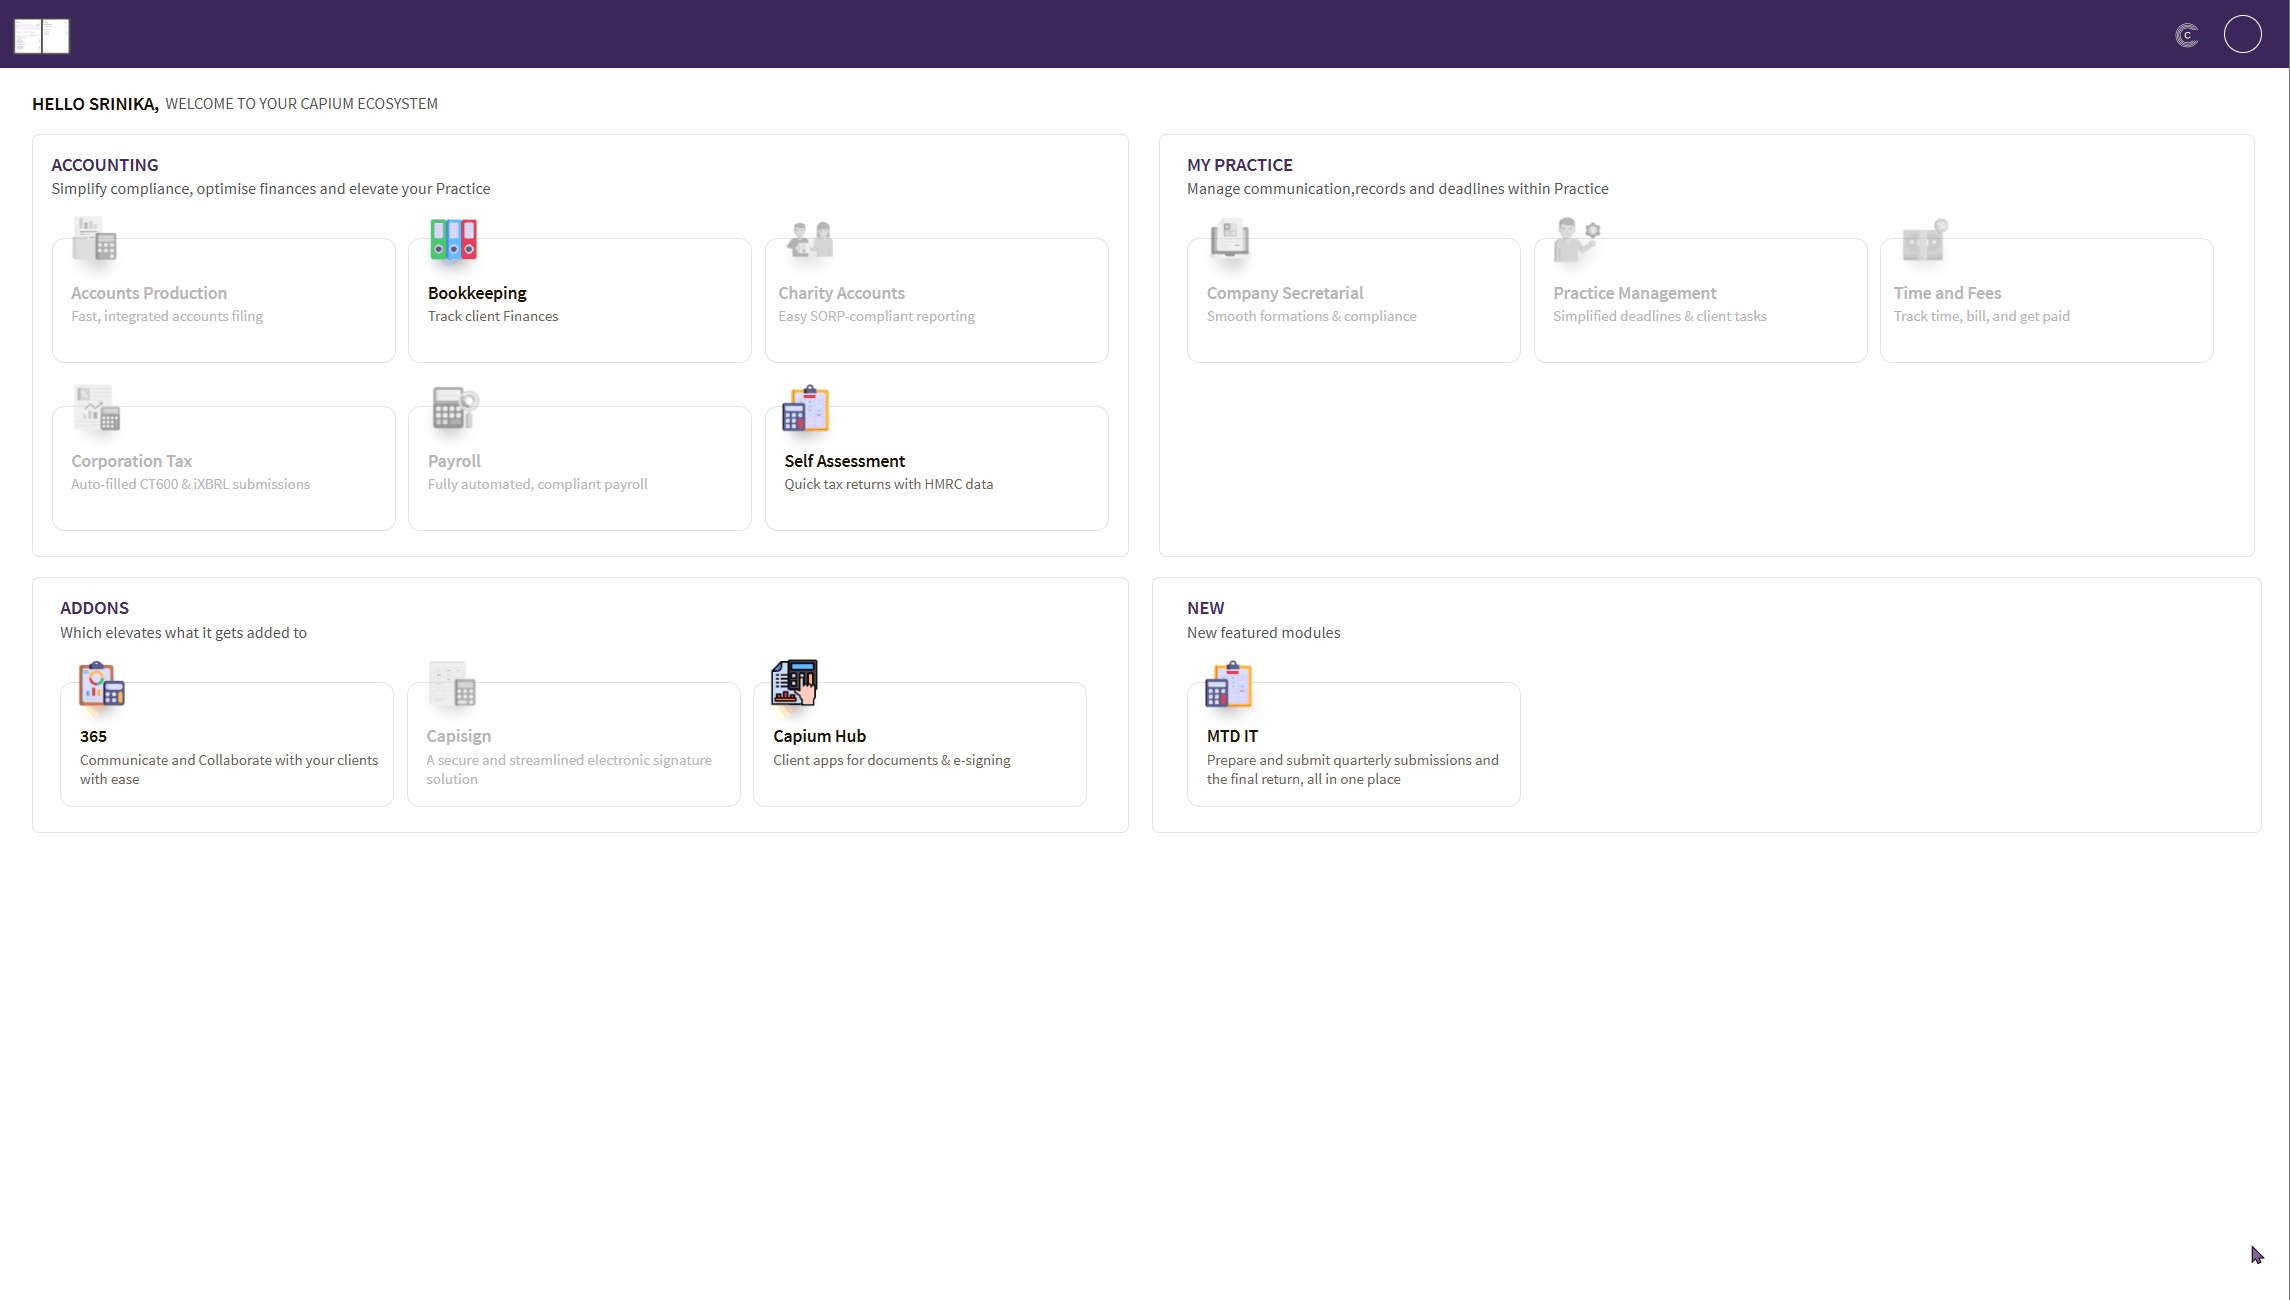Image resolution: width=2290 pixels, height=1300 pixels.
Task: Click the MY PRACTICE 'Manage communication' subtitle
Action: click(1398, 189)
